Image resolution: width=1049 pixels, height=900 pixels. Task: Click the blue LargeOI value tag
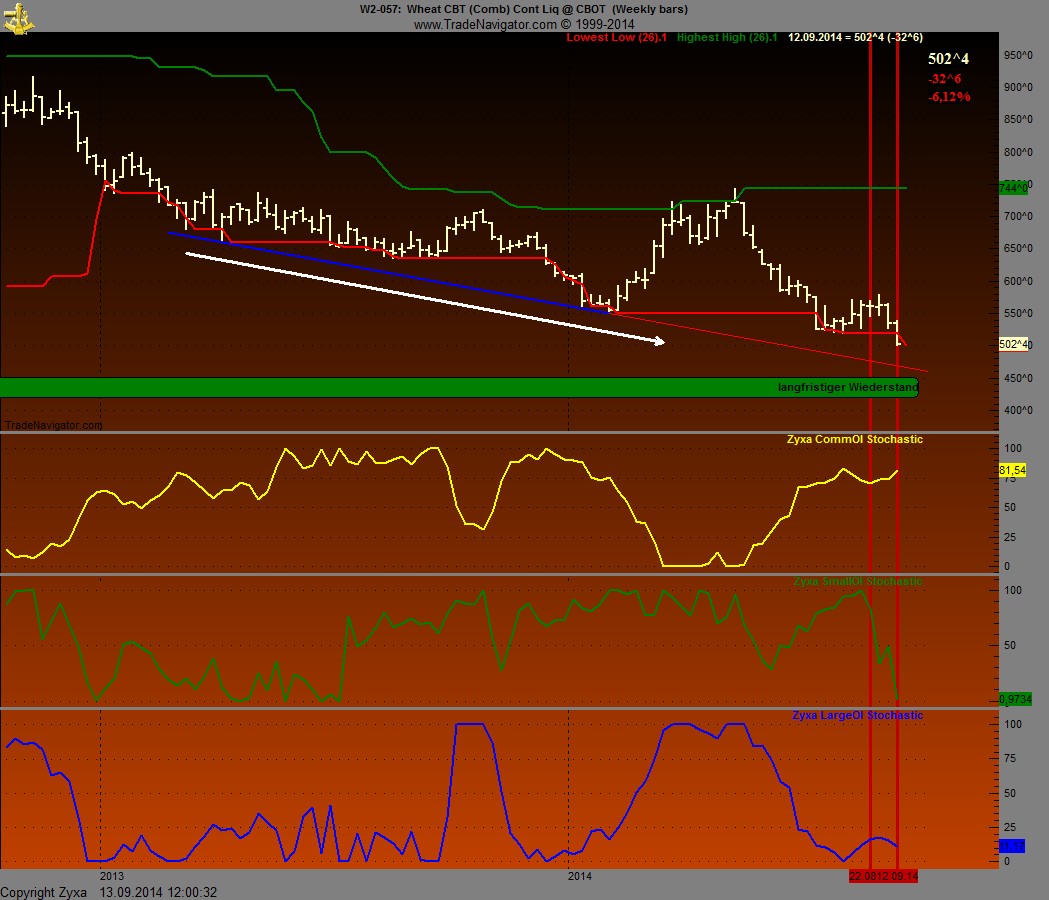1012,846
